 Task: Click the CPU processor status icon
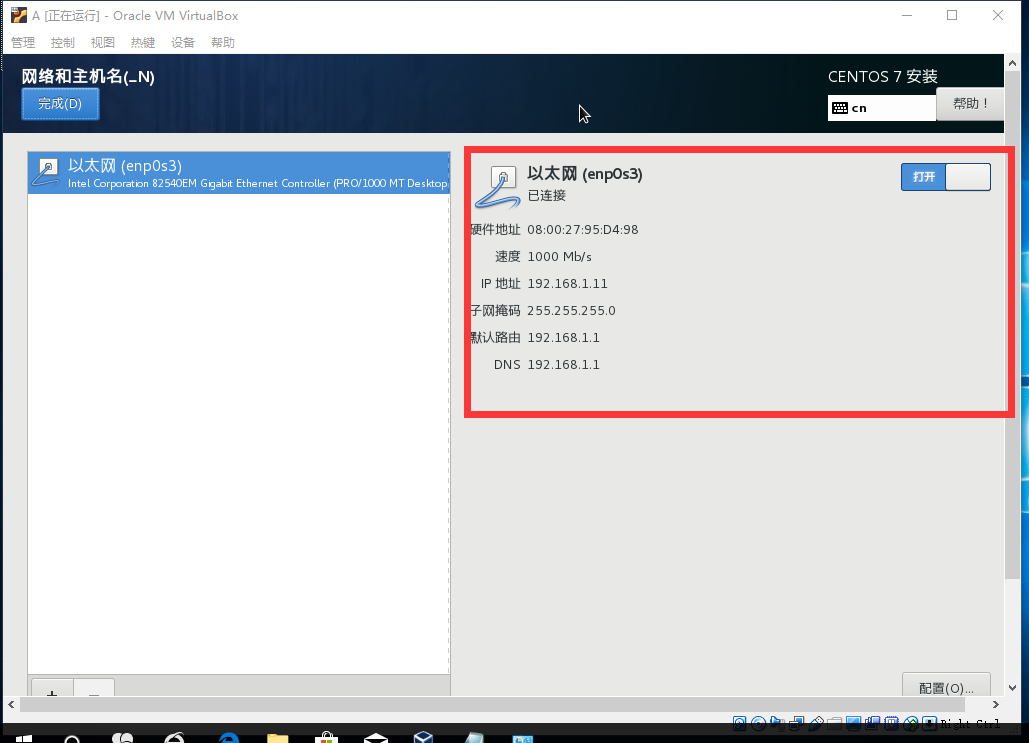click(891, 723)
